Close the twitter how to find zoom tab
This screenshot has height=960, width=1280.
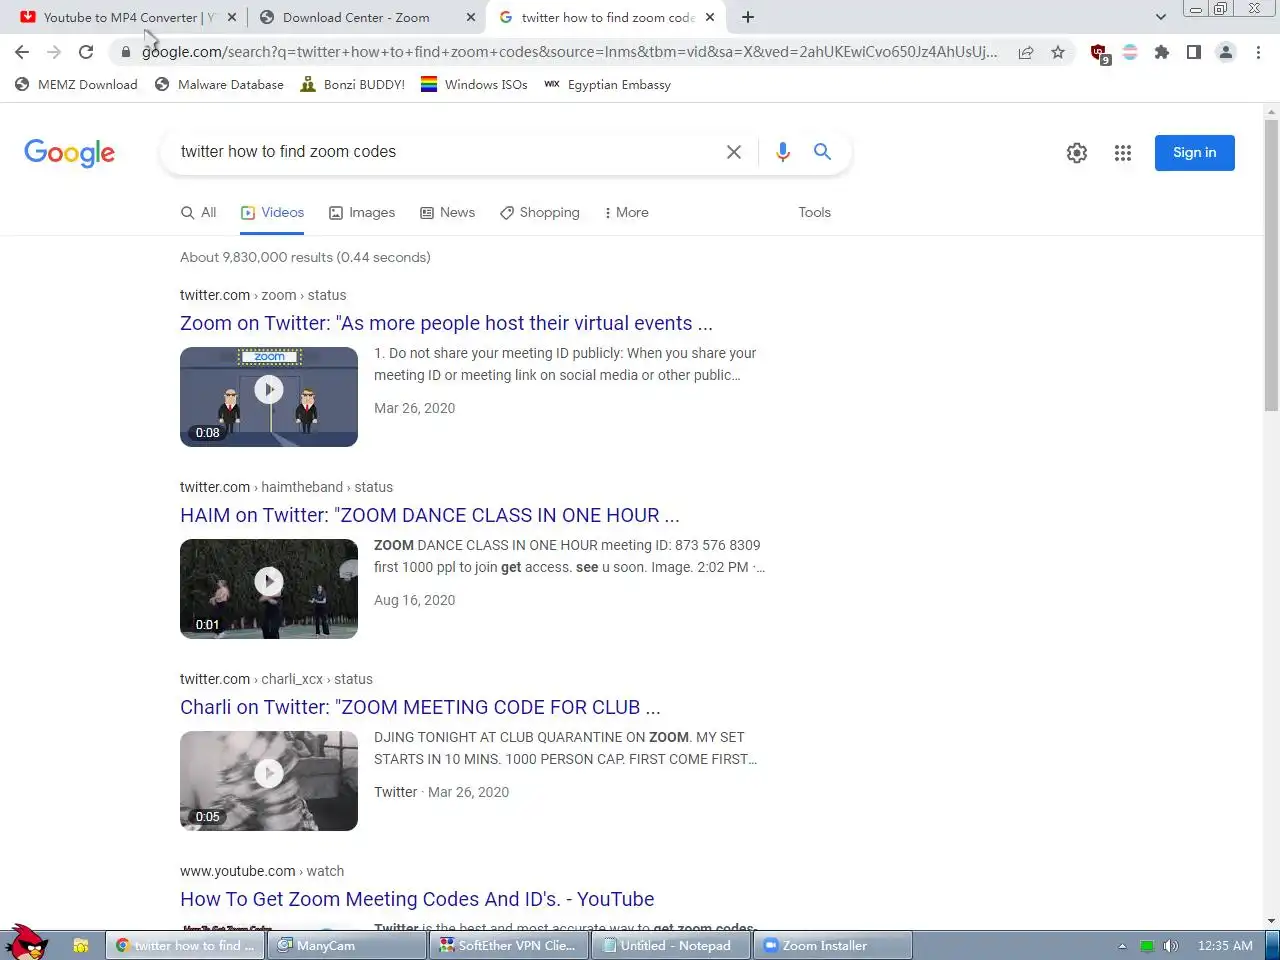pos(710,17)
